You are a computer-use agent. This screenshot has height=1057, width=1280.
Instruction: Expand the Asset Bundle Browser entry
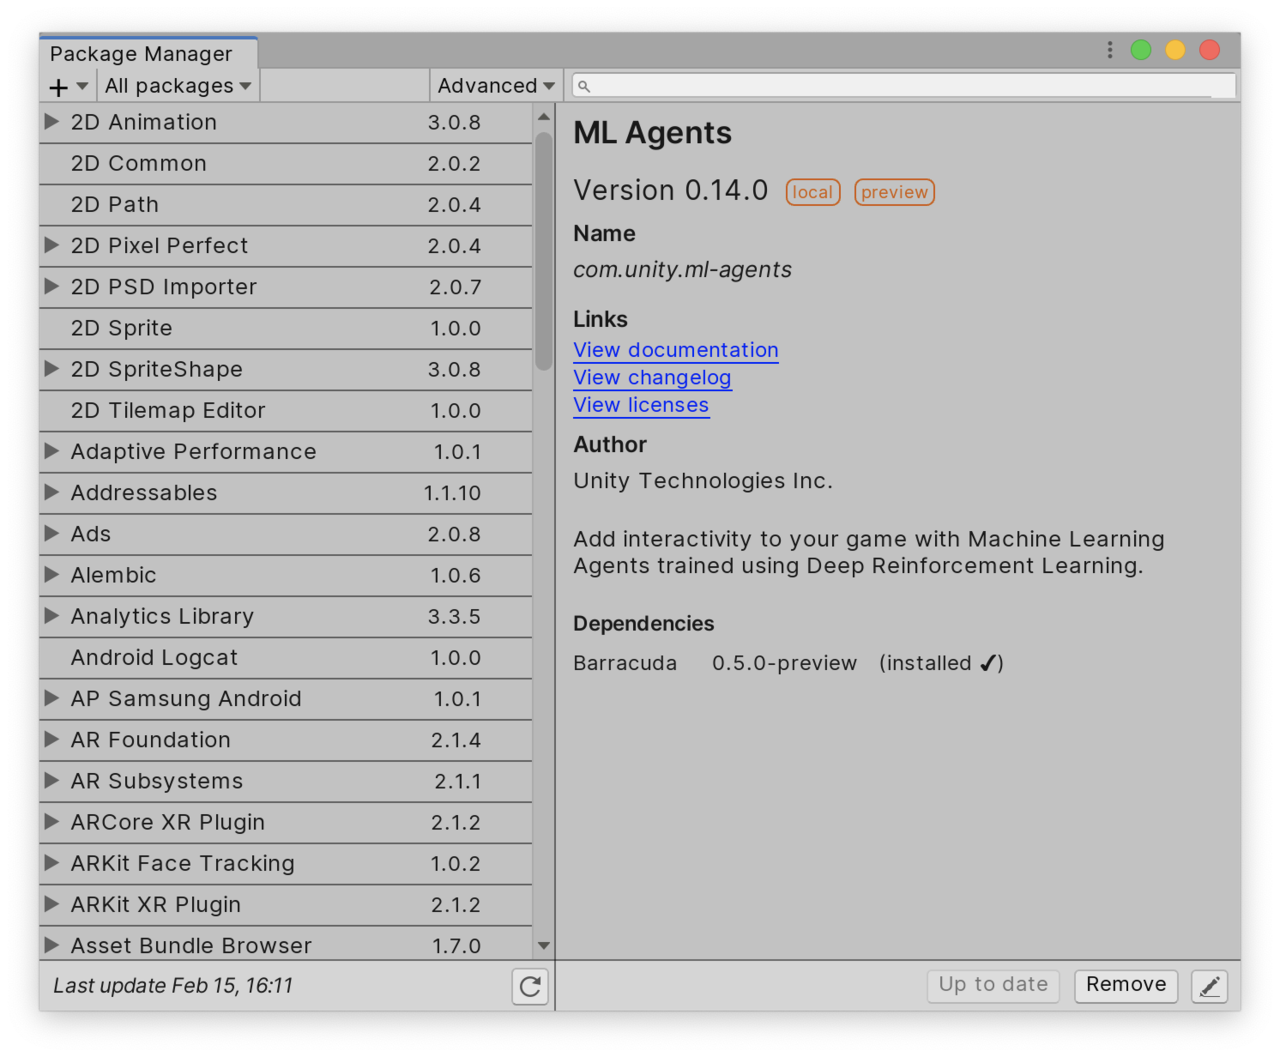click(x=51, y=945)
